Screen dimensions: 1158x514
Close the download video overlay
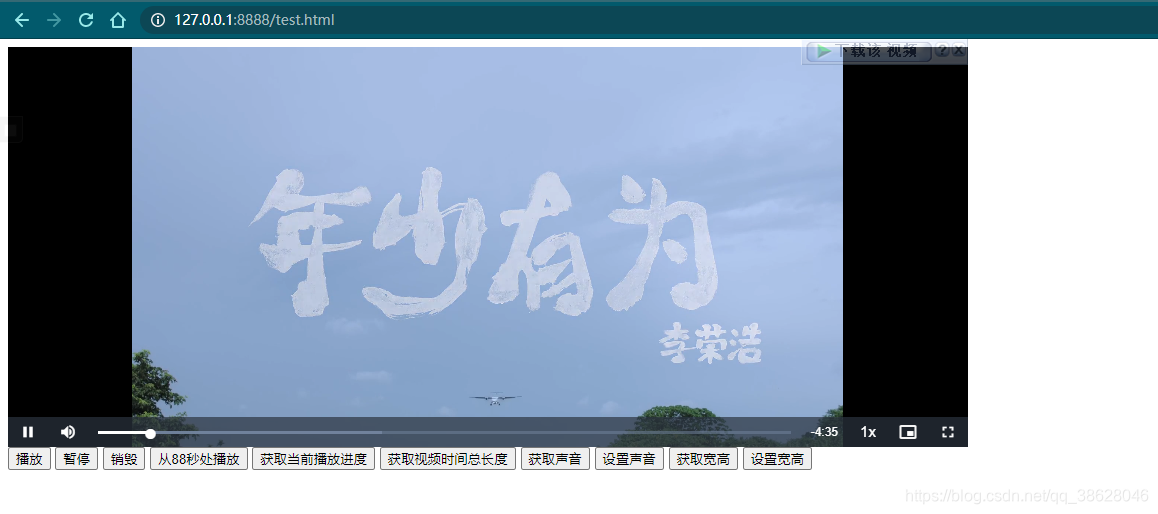[x=959, y=50]
